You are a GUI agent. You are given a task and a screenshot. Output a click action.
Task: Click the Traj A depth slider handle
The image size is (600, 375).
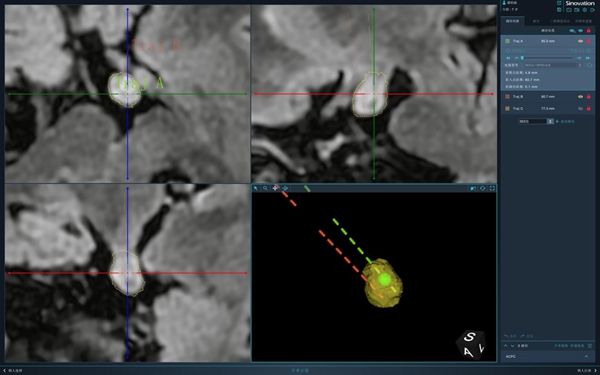tap(522, 58)
